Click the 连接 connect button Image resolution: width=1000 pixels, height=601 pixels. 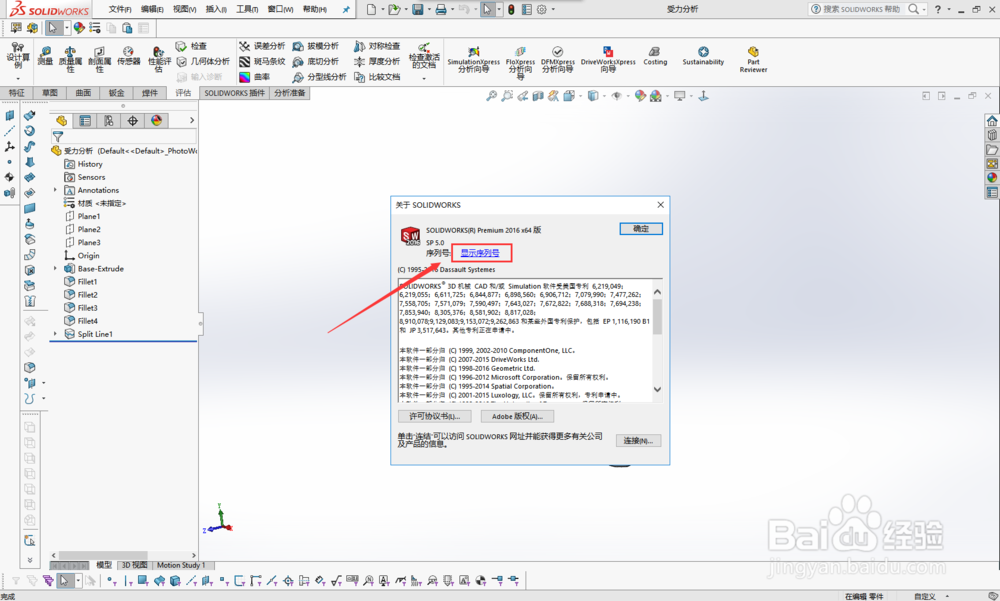pos(638,441)
